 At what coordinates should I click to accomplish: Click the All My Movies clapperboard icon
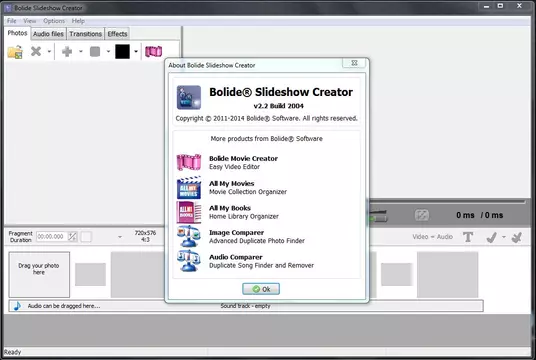(189, 187)
